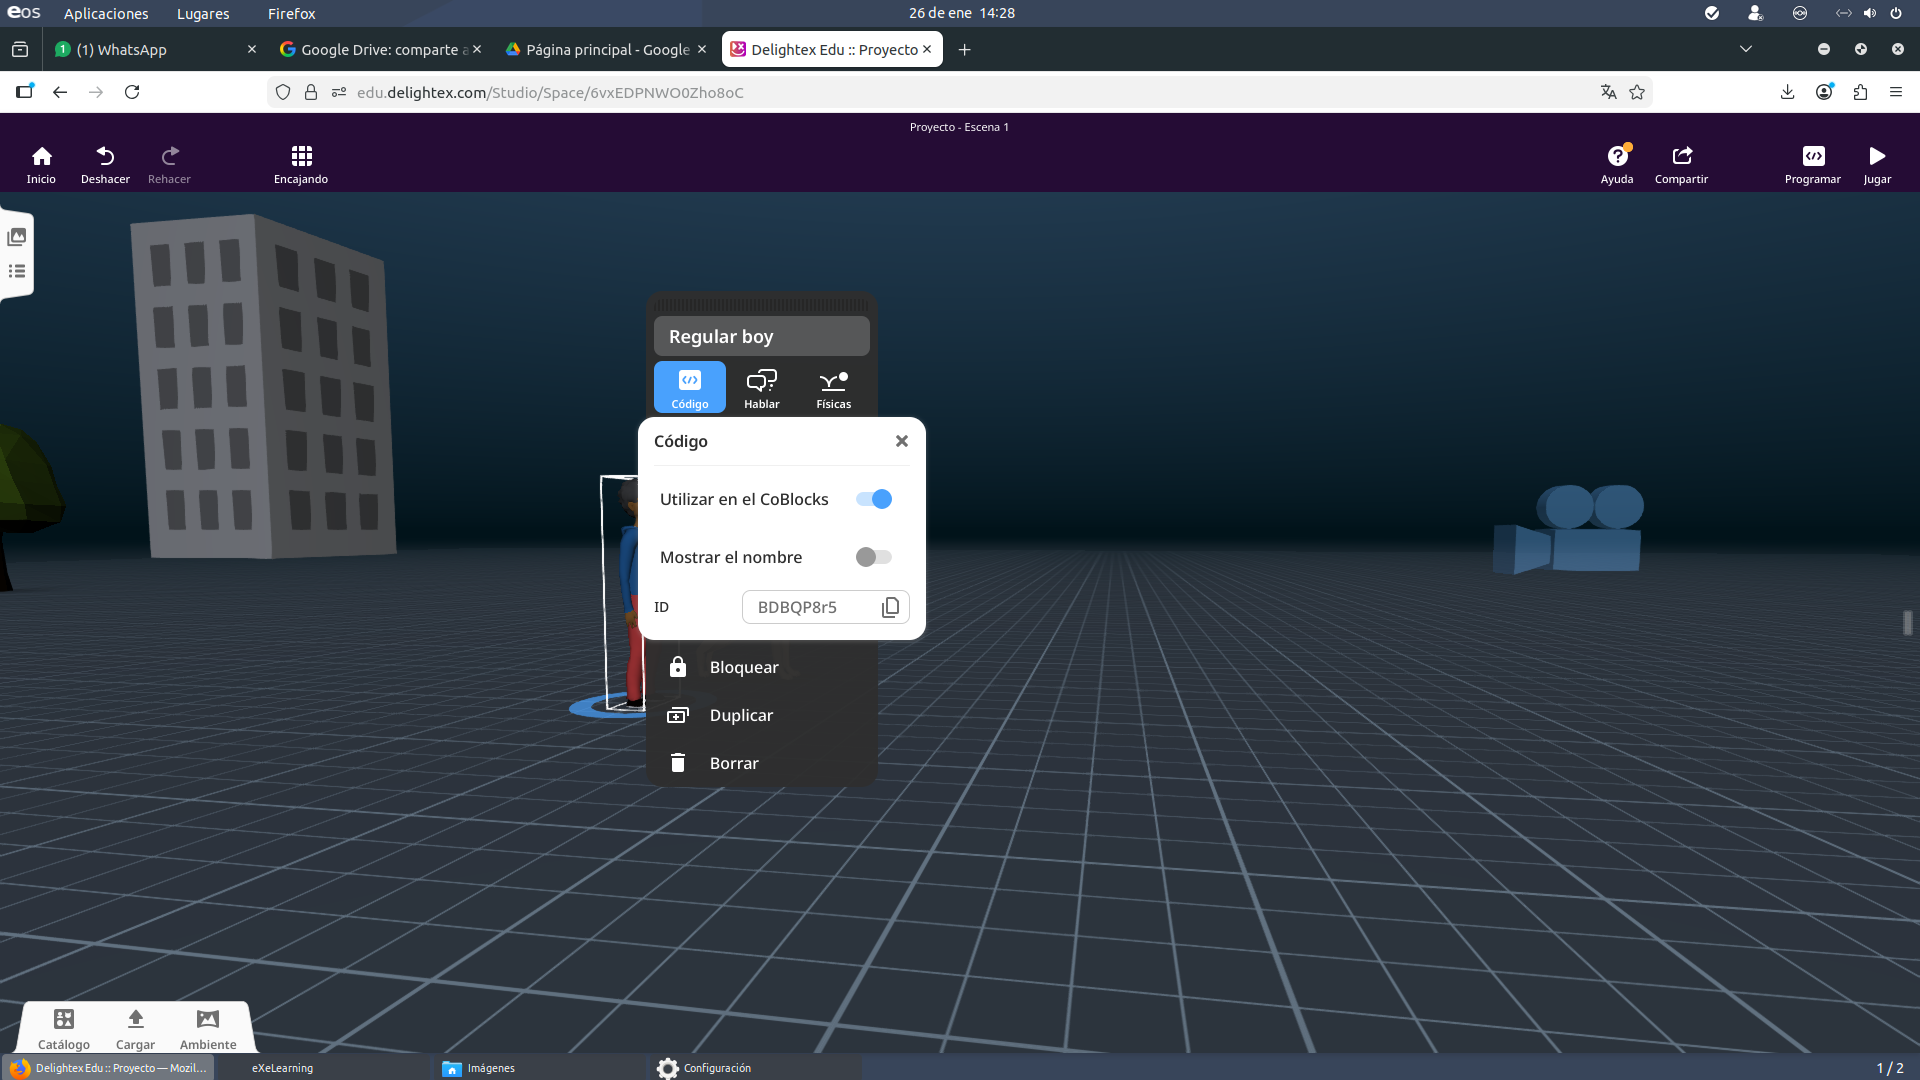Image resolution: width=1920 pixels, height=1080 pixels.
Task: Open the Catálogo library
Action: [64, 1028]
